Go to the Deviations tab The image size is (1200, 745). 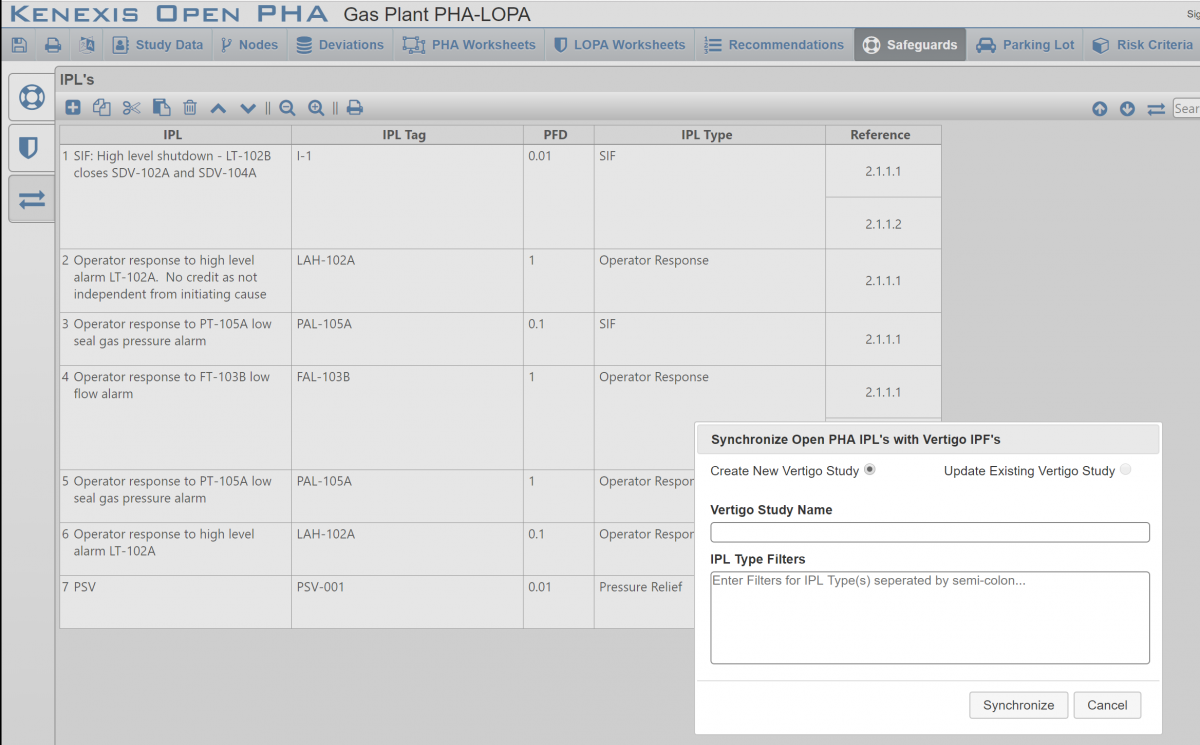339,45
